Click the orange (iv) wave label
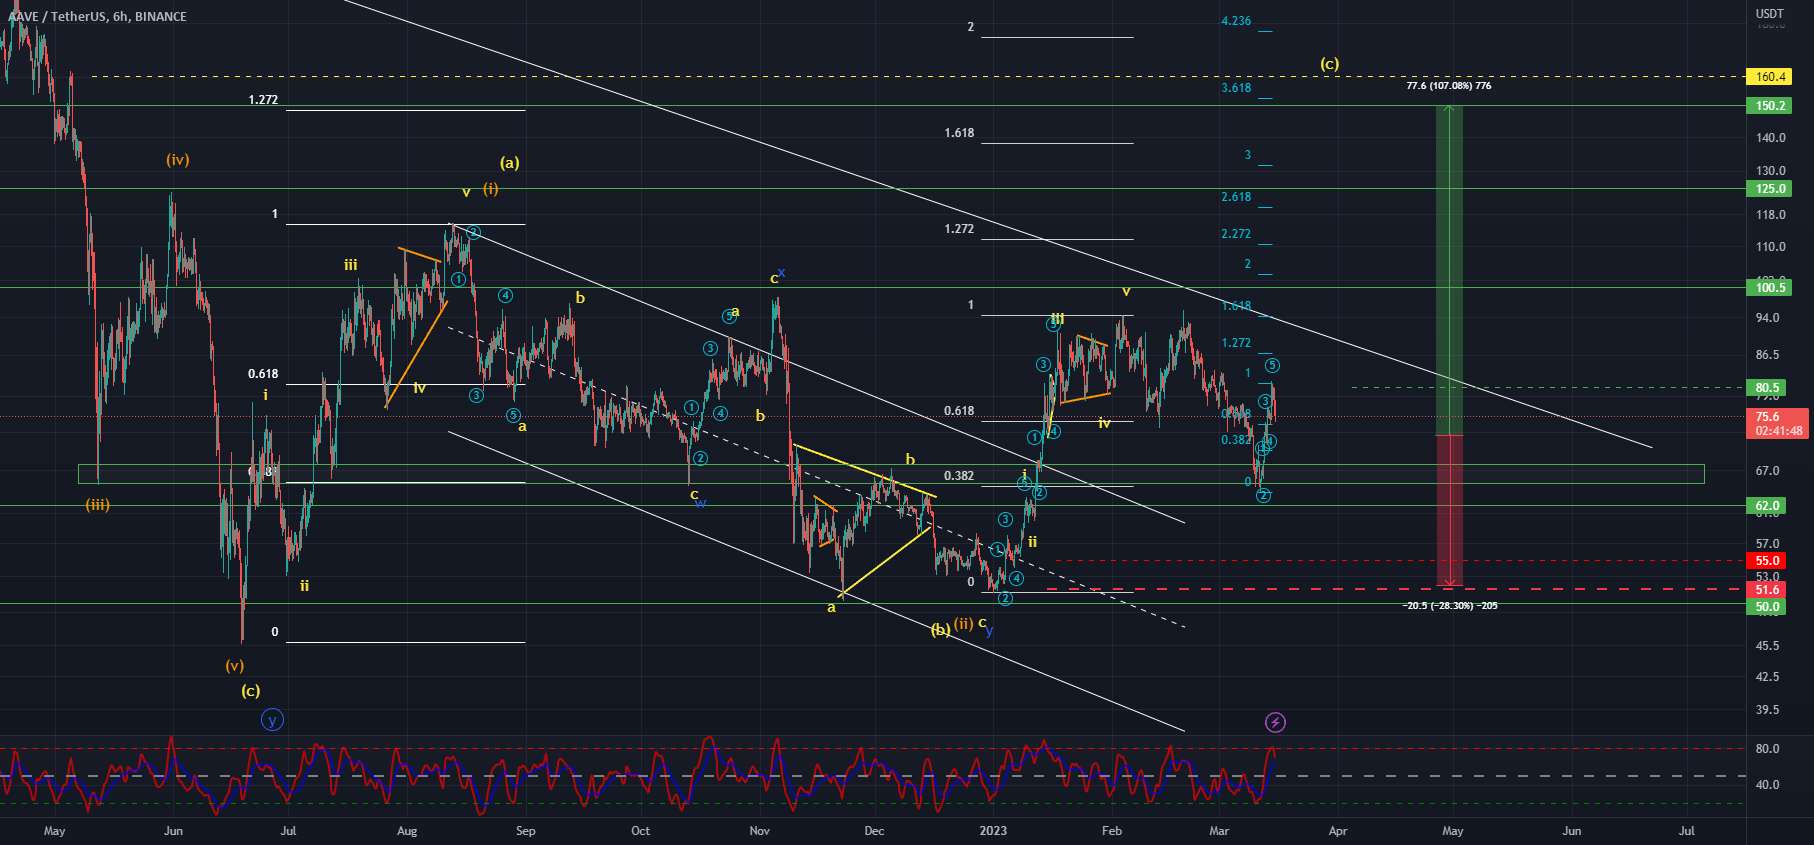This screenshot has height=845, width=1814. point(178,160)
